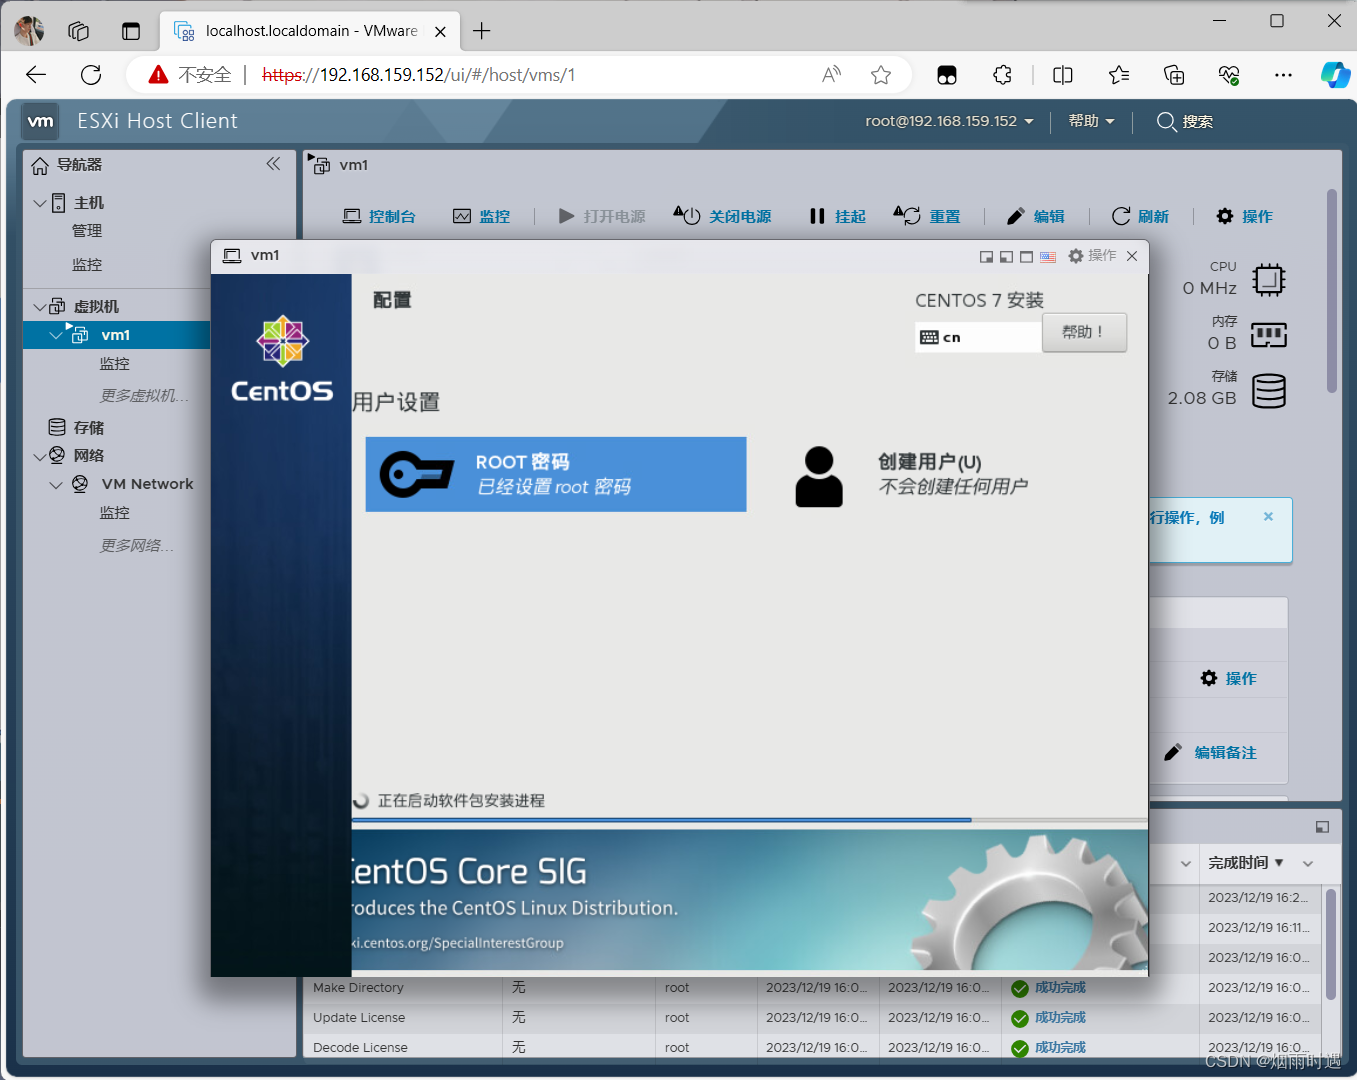1357x1080 pixels.
Task: Click the main page vertical scrollbar
Action: 1331,290
